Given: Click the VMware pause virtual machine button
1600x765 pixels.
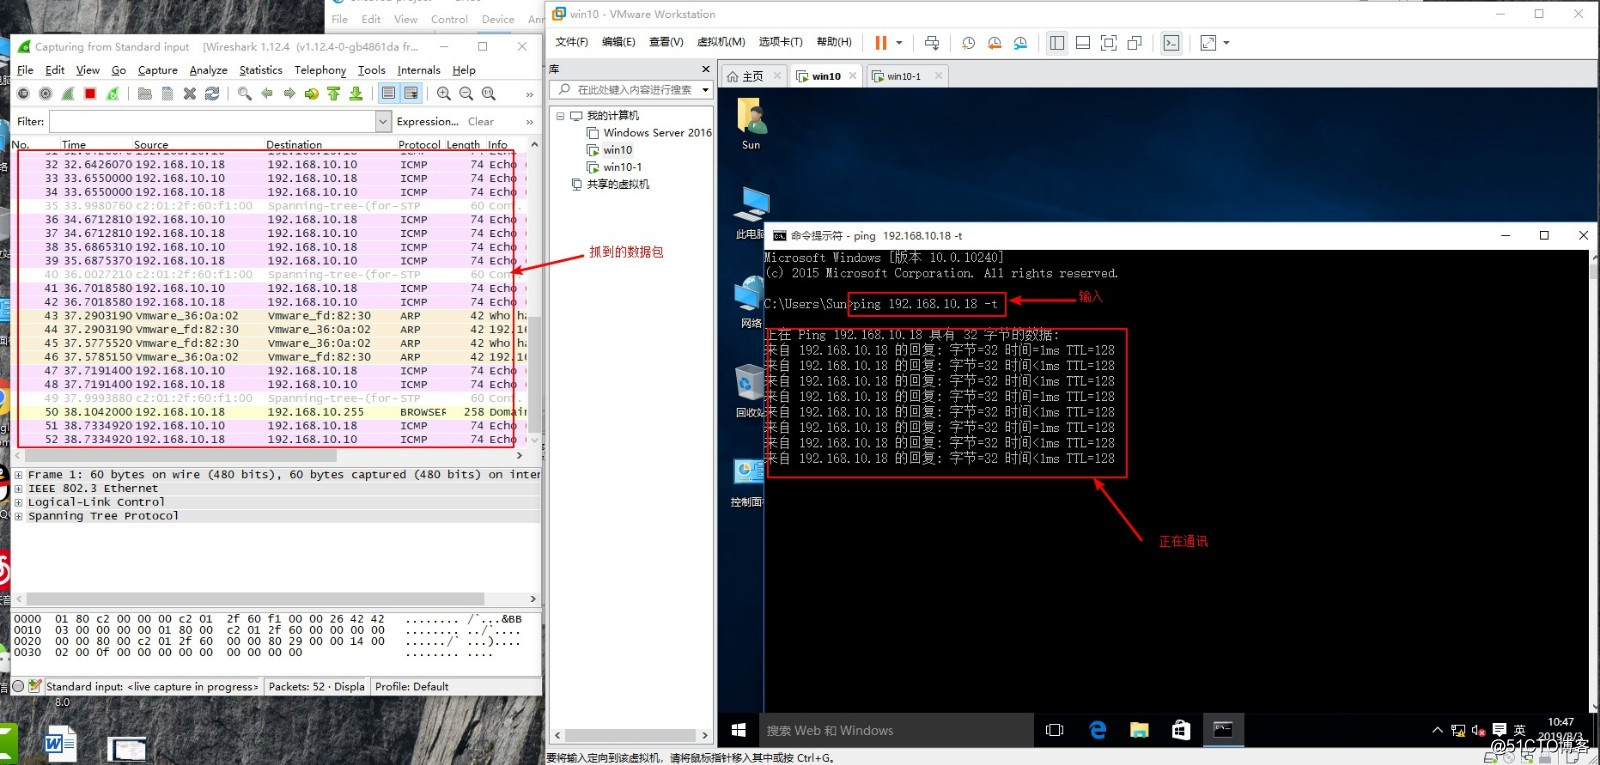Looking at the screenshot, I should click(881, 43).
